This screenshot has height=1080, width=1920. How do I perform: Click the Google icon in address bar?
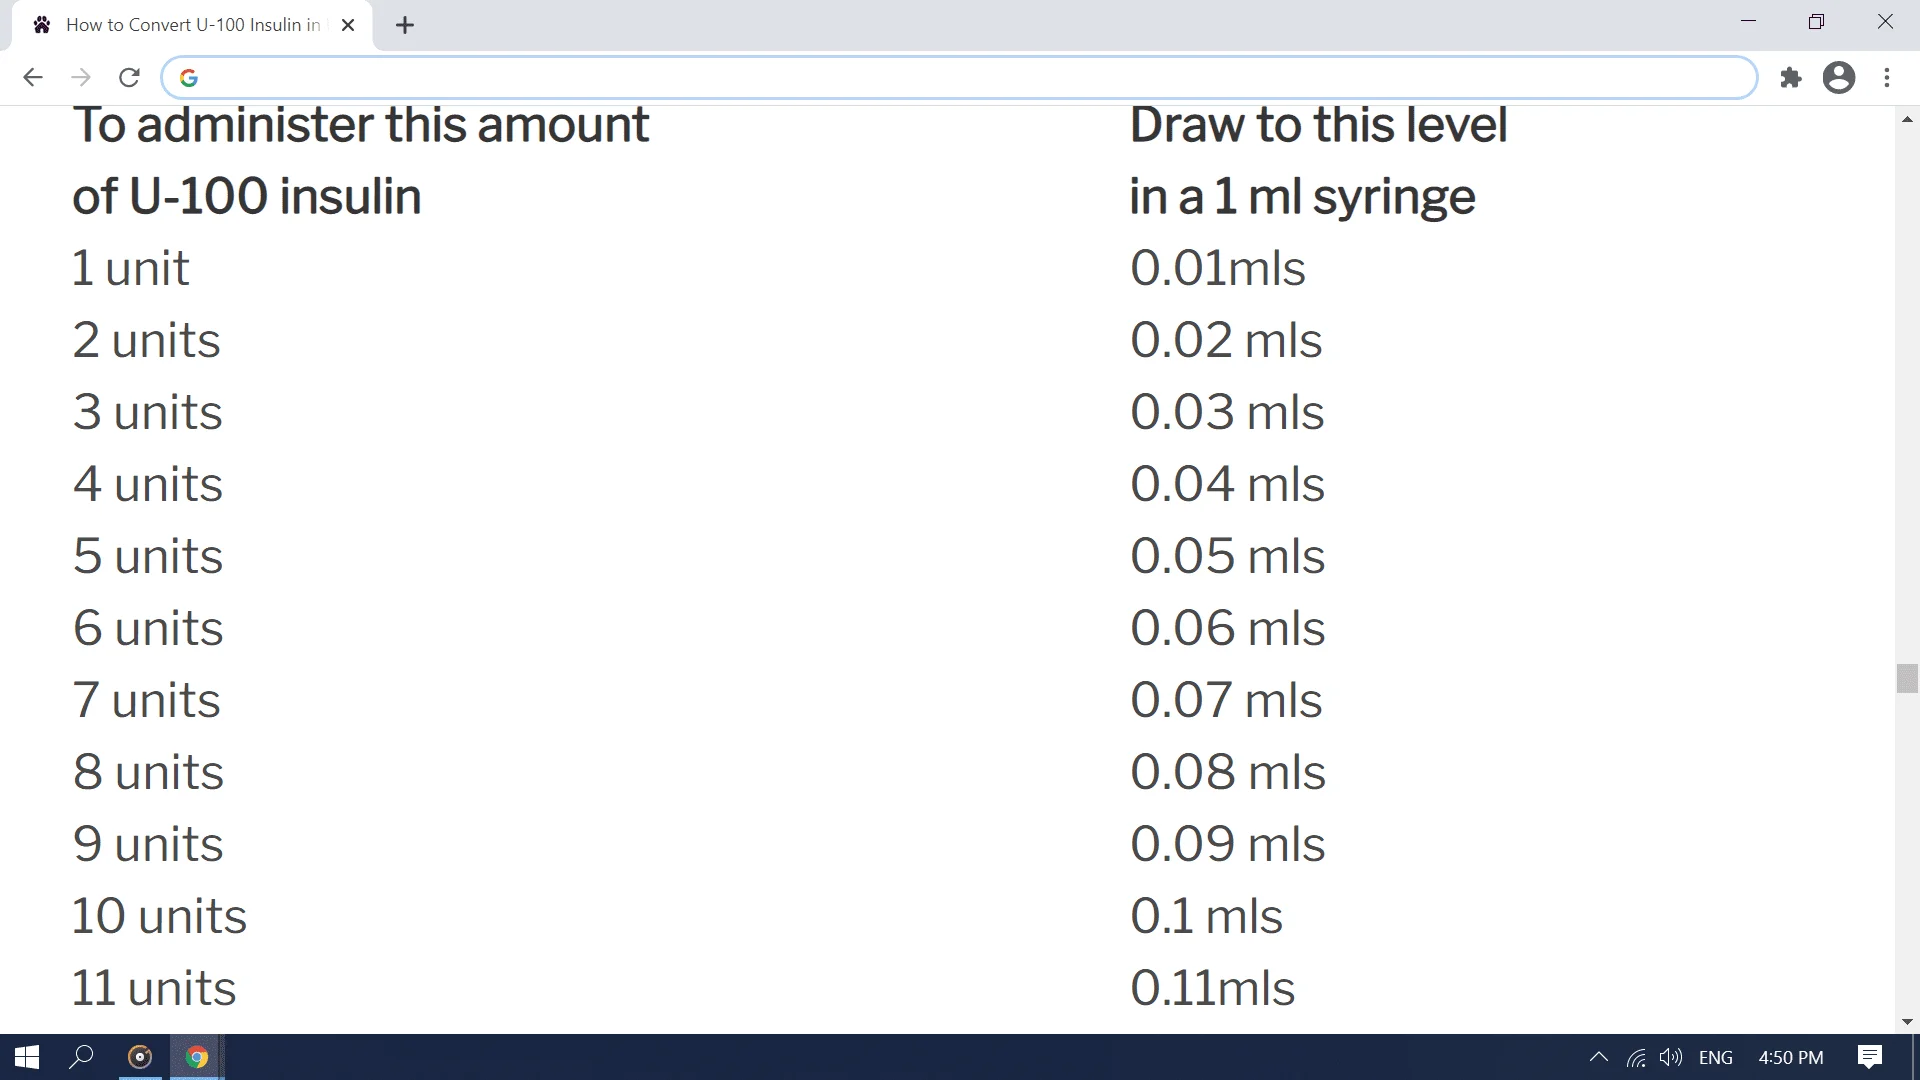189,78
